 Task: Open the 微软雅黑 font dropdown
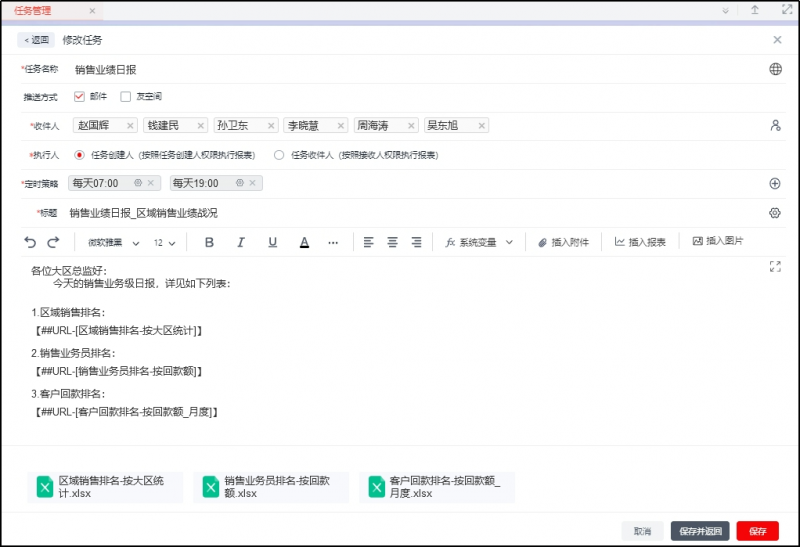[110, 242]
